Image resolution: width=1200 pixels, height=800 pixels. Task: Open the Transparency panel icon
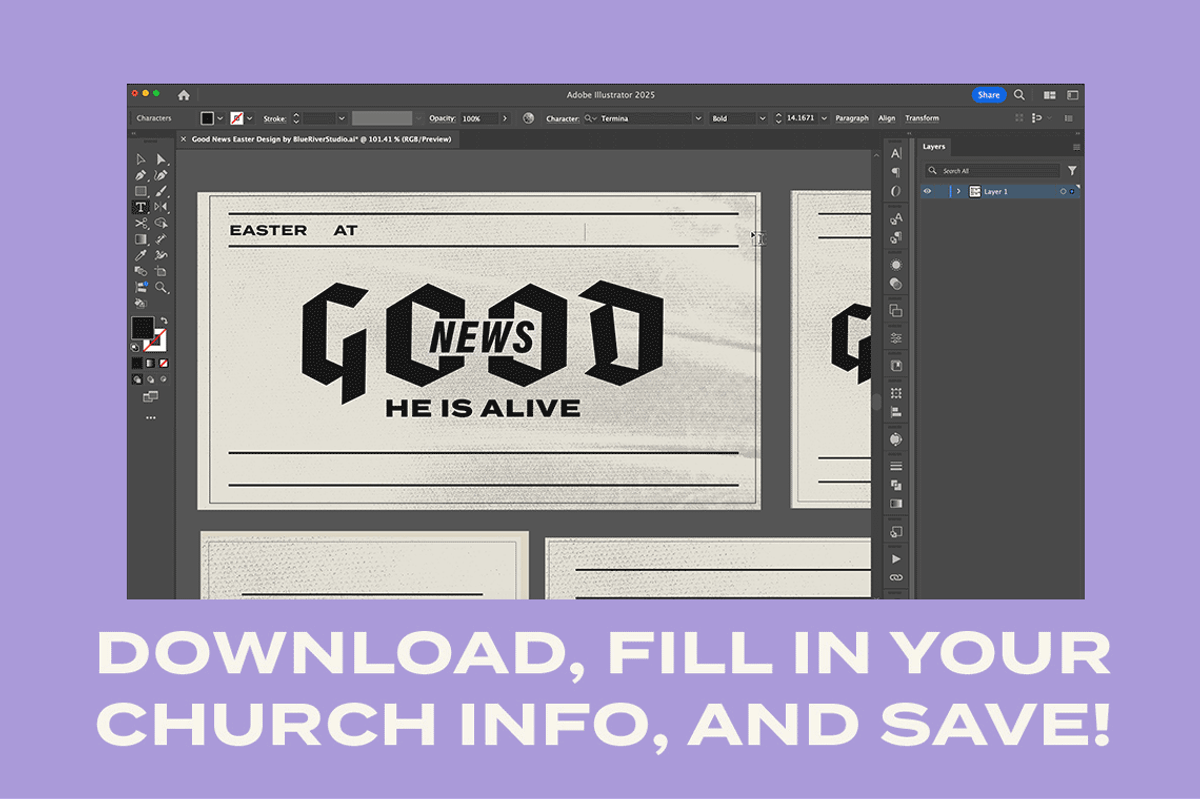coord(895,283)
